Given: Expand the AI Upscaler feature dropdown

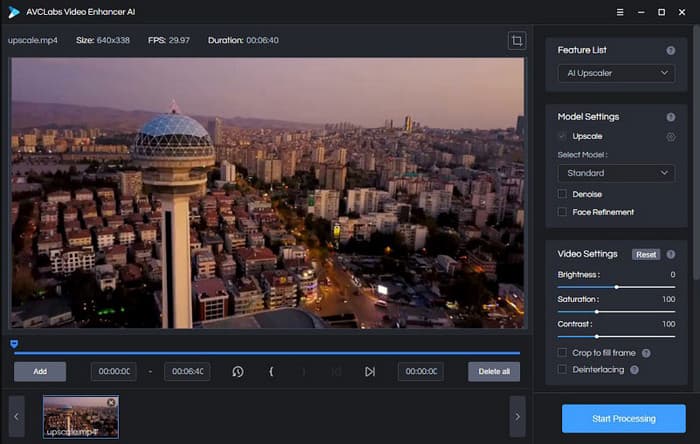Looking at the screenshot, I should point(615,73).
